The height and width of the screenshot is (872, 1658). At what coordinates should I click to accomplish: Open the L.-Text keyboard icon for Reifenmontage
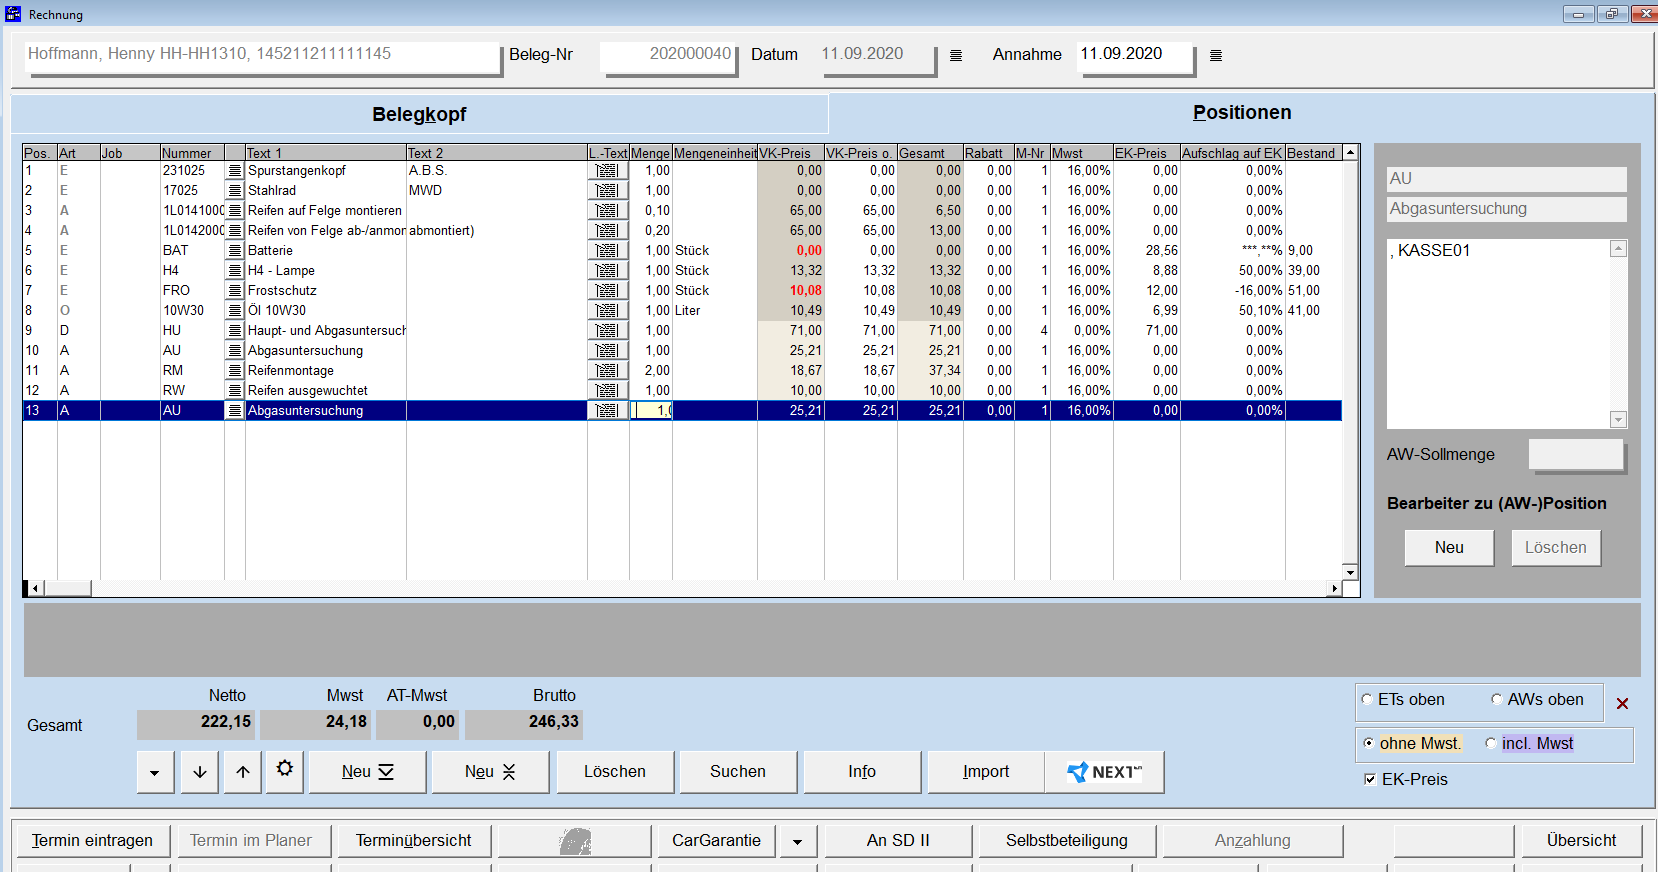(607, 371)
